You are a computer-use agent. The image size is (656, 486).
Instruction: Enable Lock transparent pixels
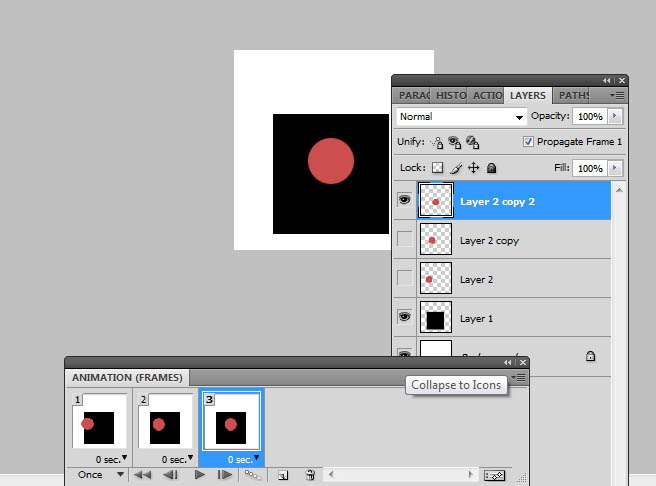click(x=438, y=168)
